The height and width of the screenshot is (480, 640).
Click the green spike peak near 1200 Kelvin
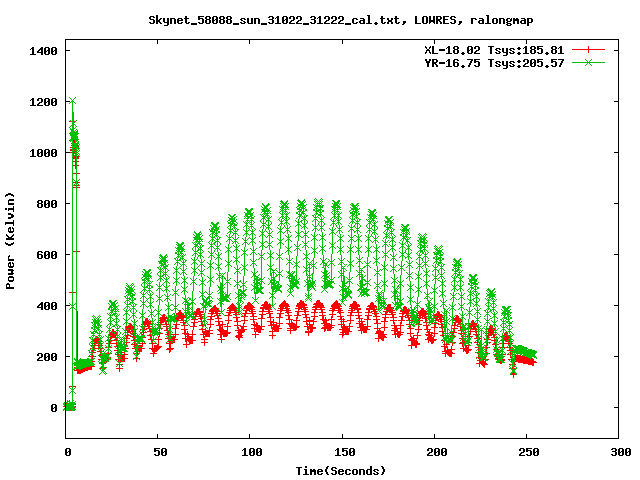pyautogui.click(x=73, y=101)
